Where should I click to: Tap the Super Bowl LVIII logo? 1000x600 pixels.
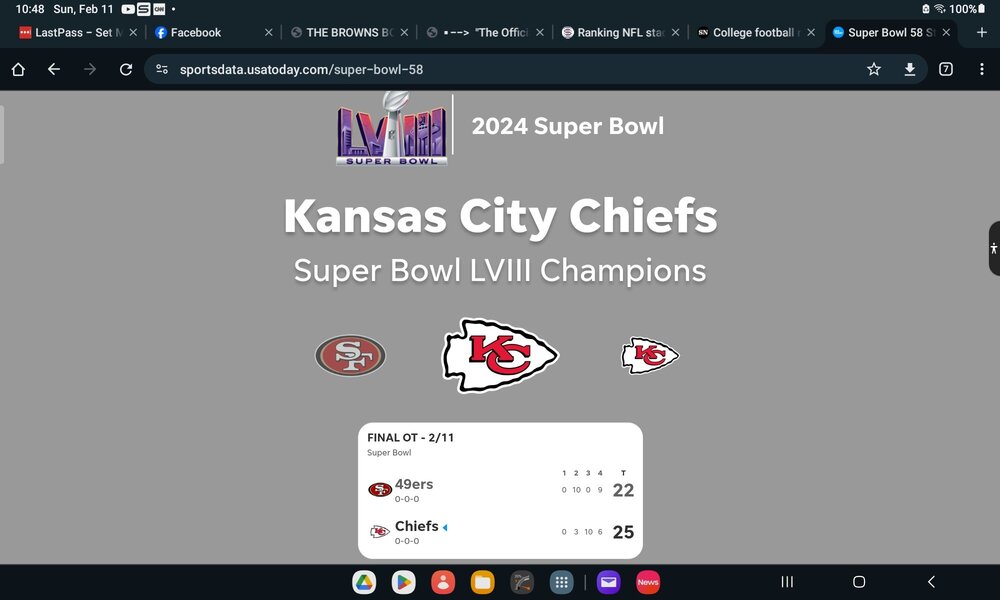(x=392, y=128)
